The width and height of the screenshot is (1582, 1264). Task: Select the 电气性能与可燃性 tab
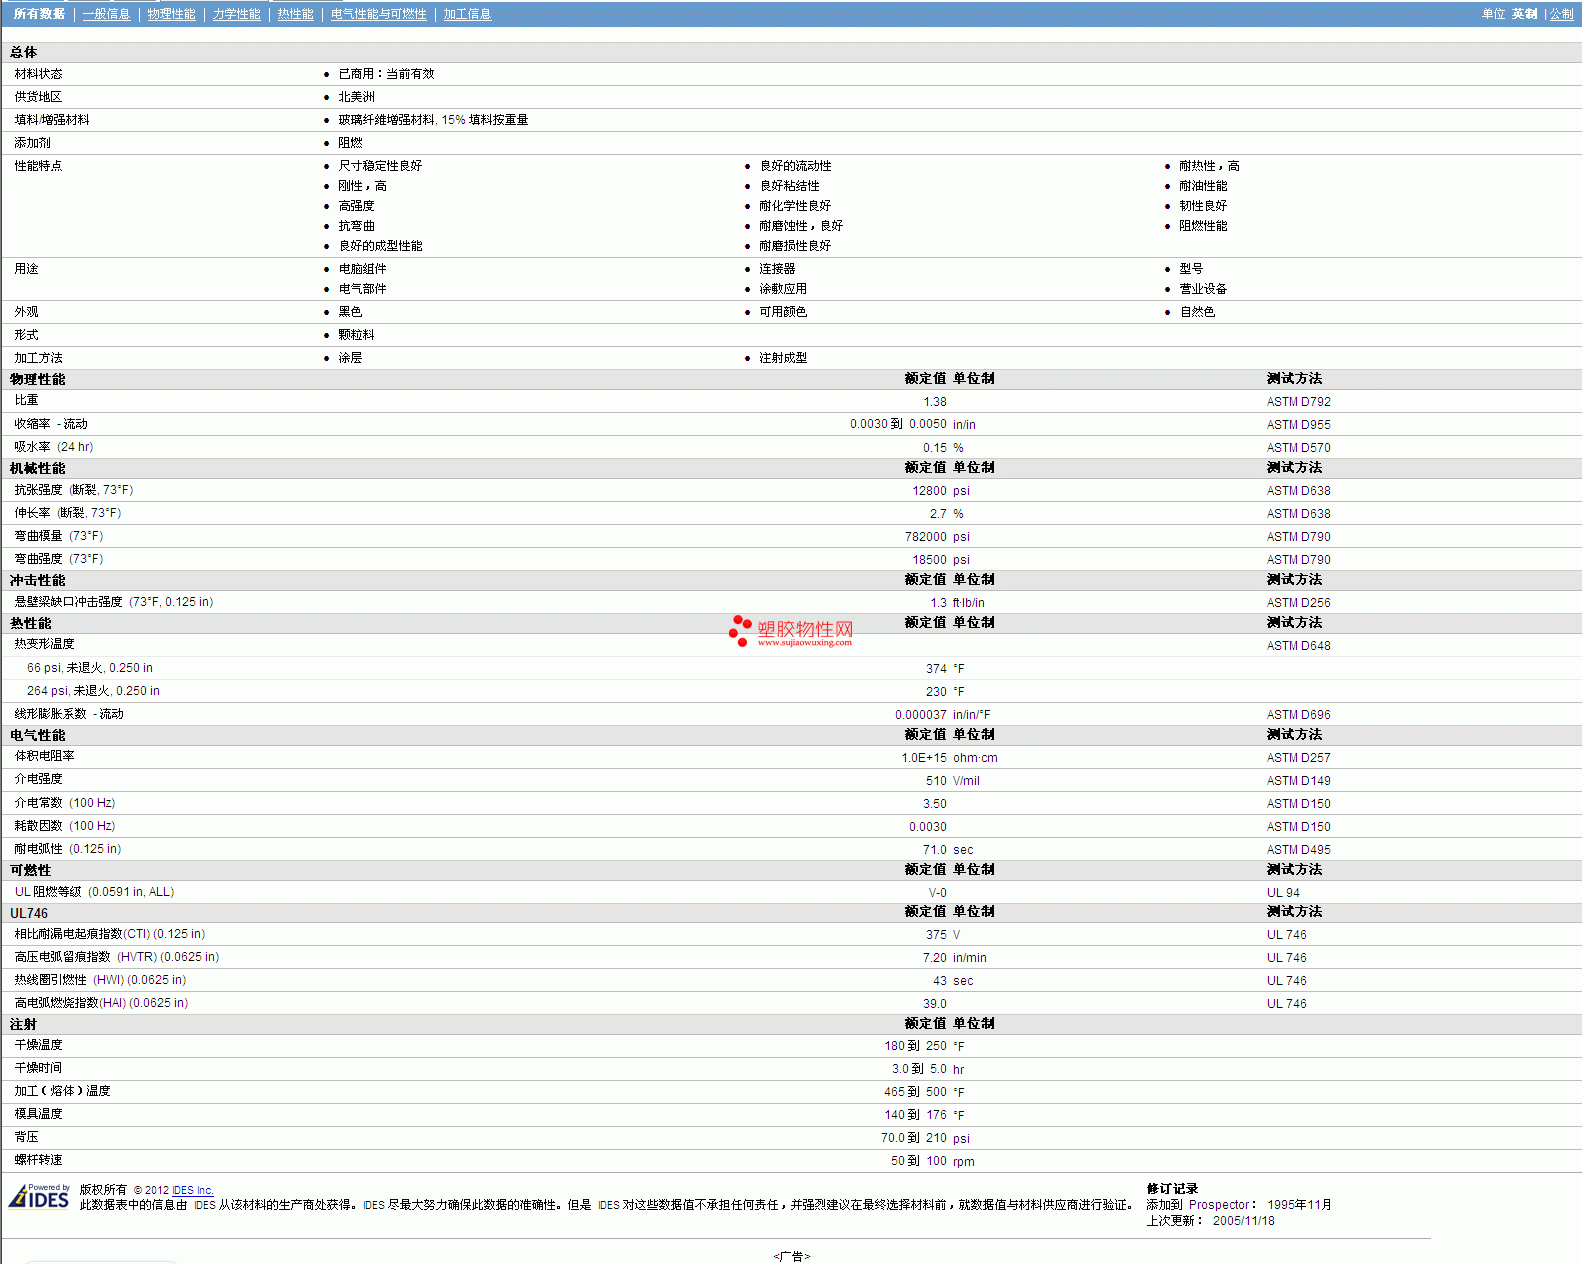click(378, 14)
